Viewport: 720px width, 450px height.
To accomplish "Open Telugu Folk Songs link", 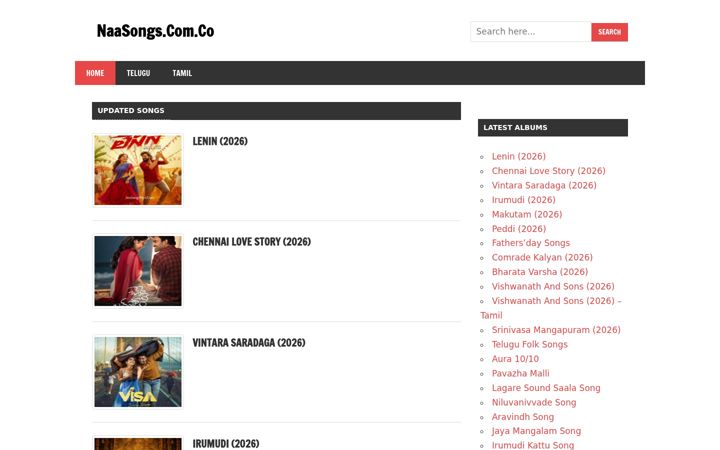I will [529, 344].
